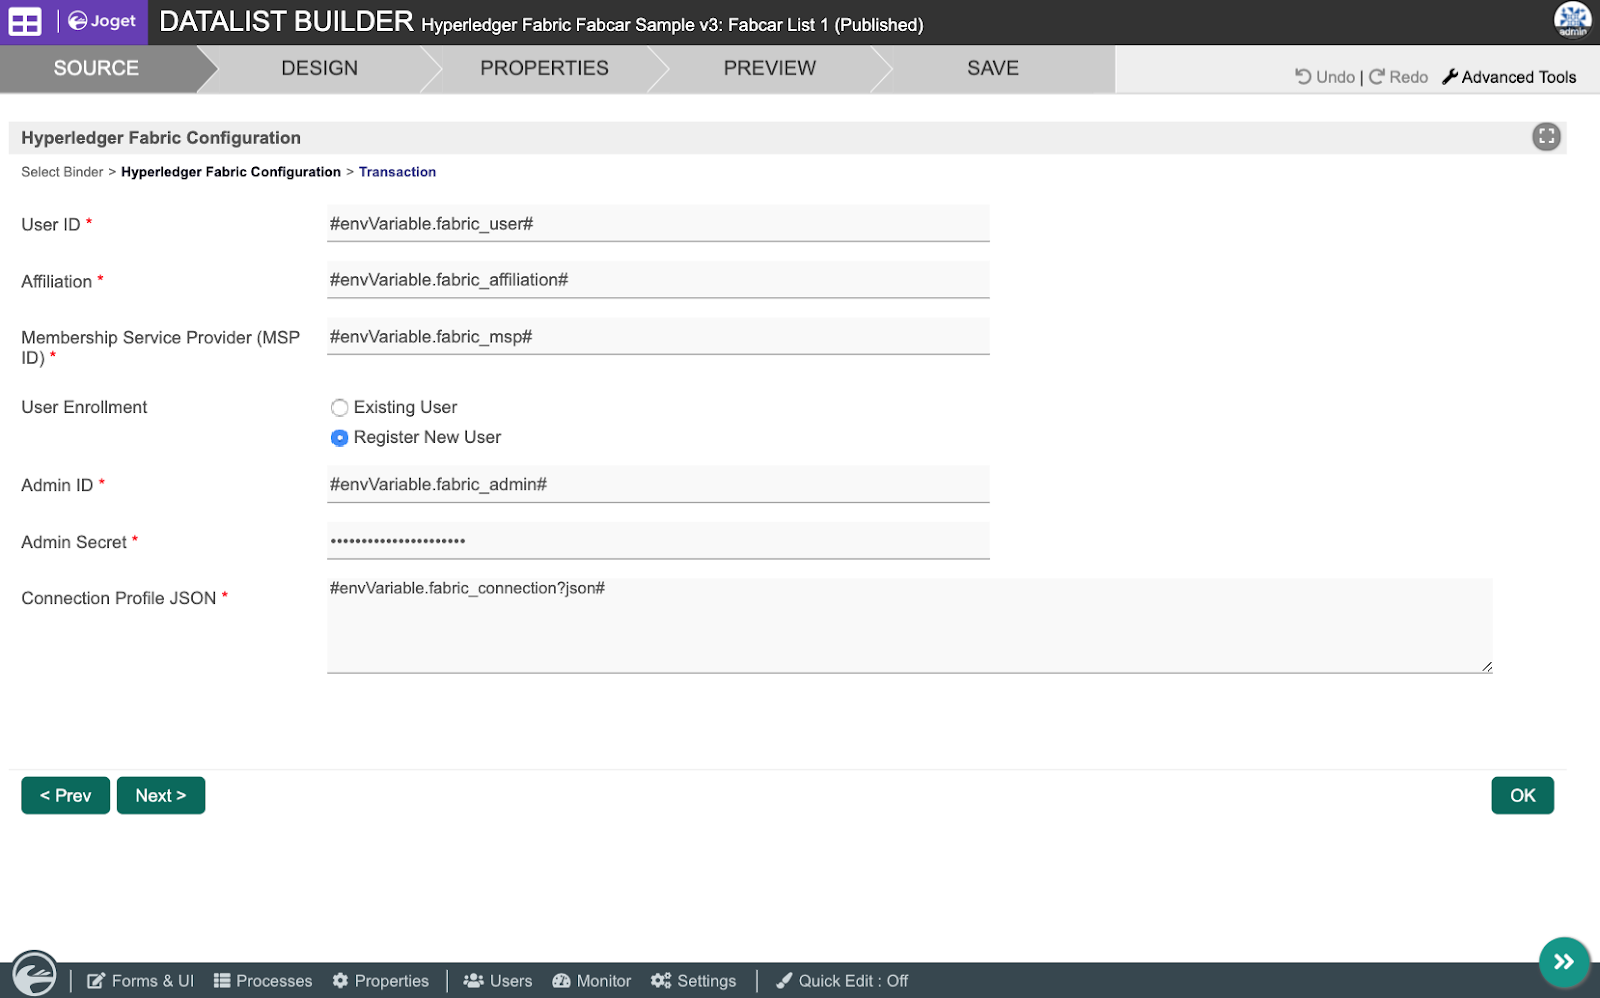Switch to the SOURCE step tab

point(96,68)
